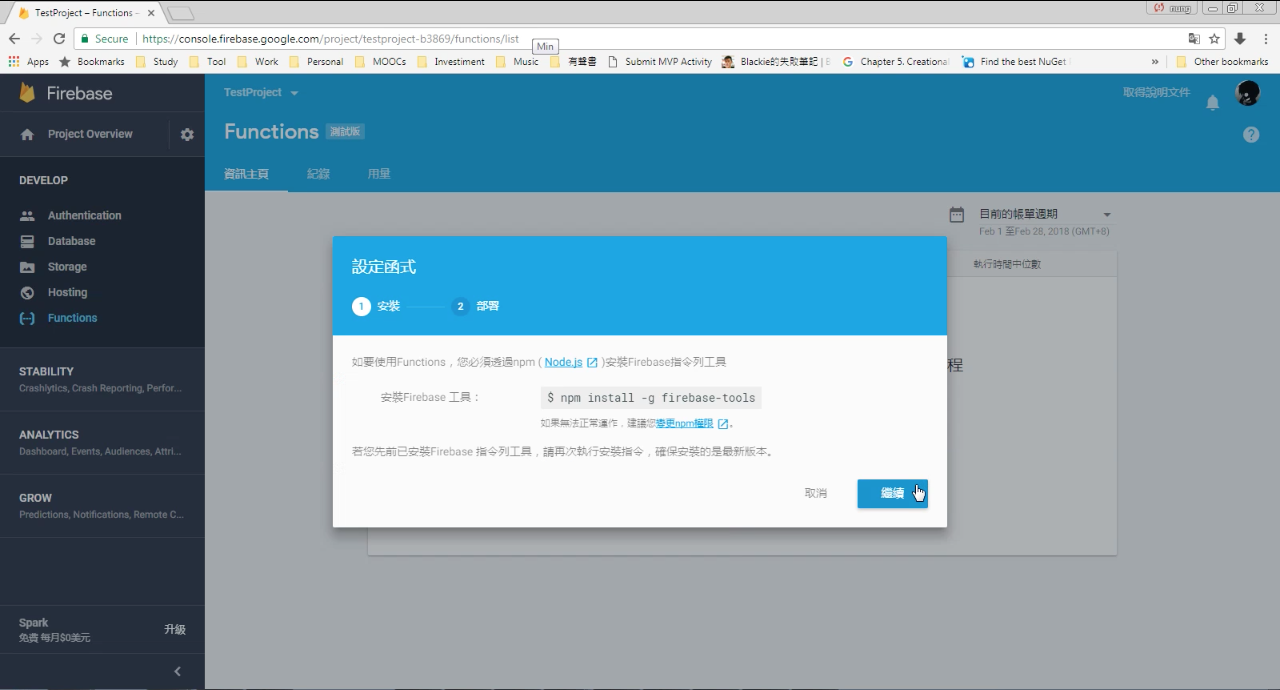1280x690 pixels.
Task: Open project settings gear icon
Action: pyautogui.click(x=187, y=134)
